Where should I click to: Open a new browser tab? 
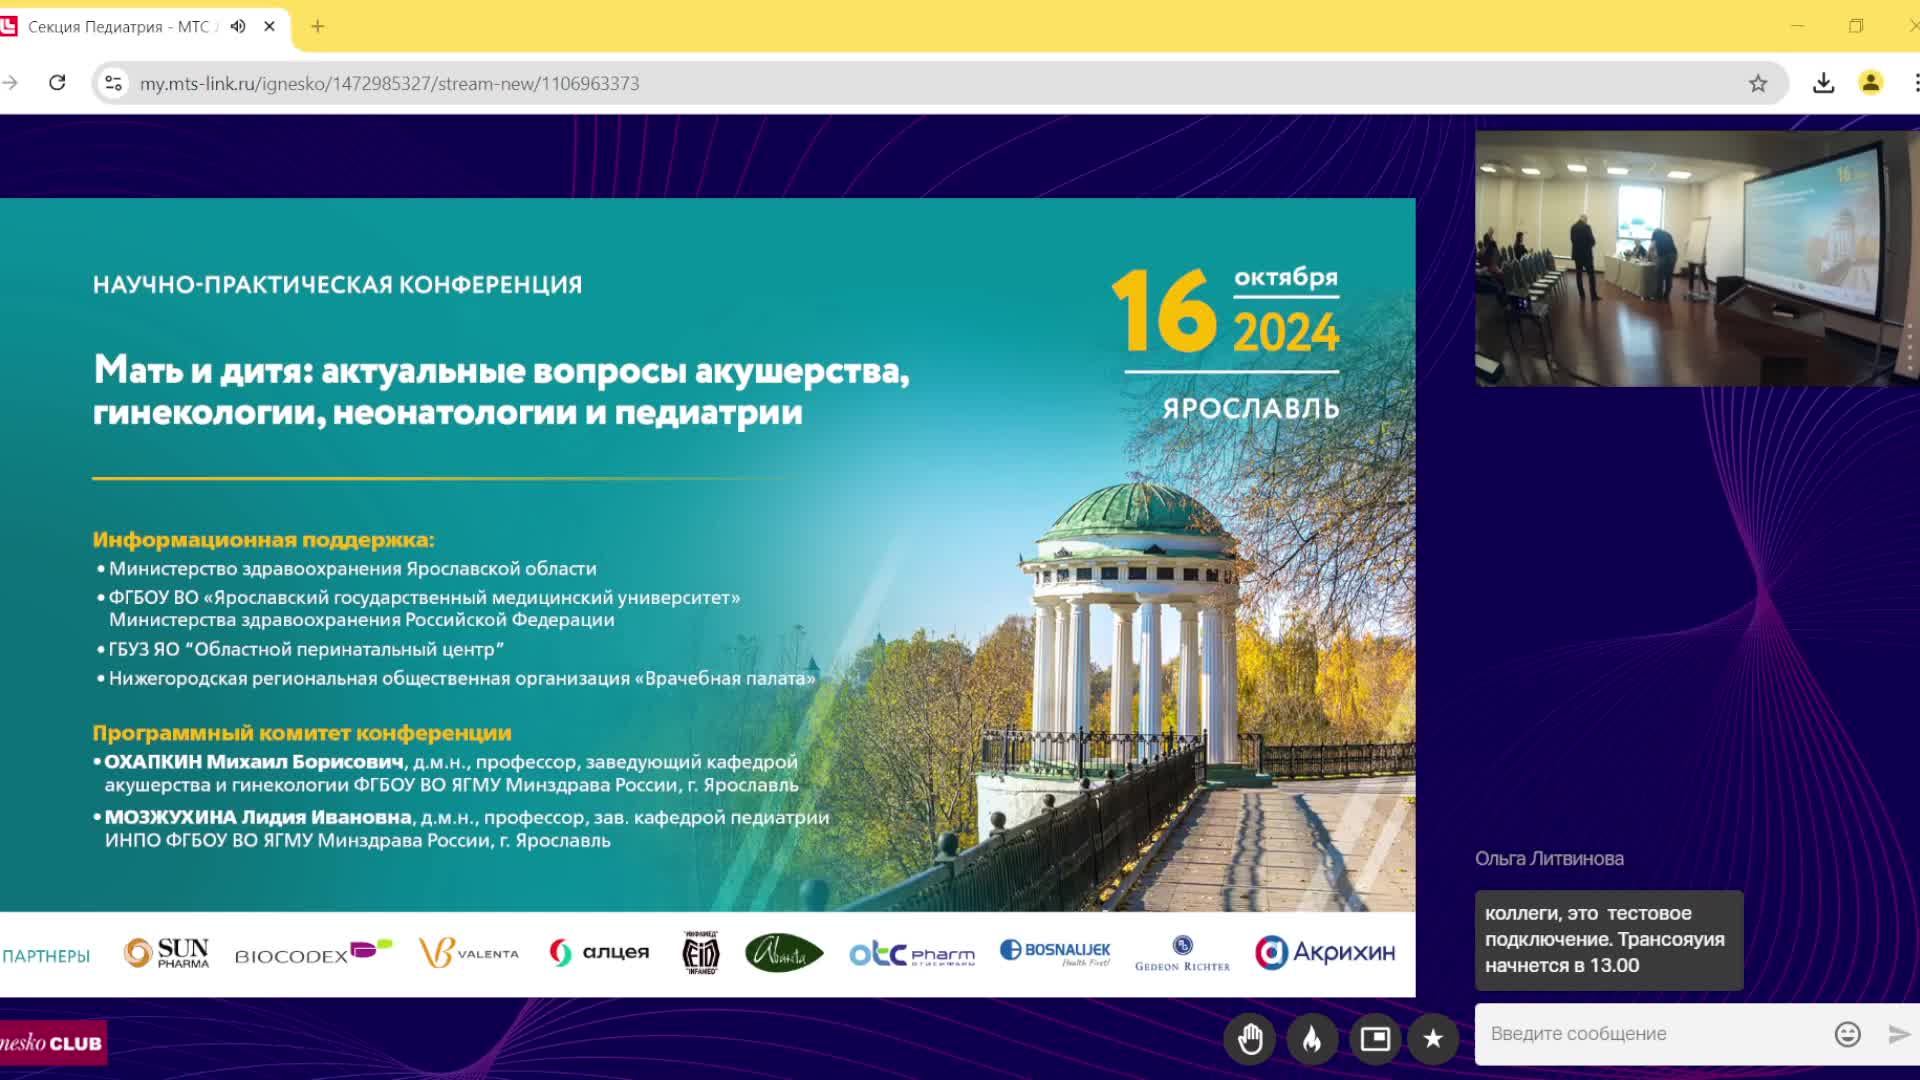(318, 27)
